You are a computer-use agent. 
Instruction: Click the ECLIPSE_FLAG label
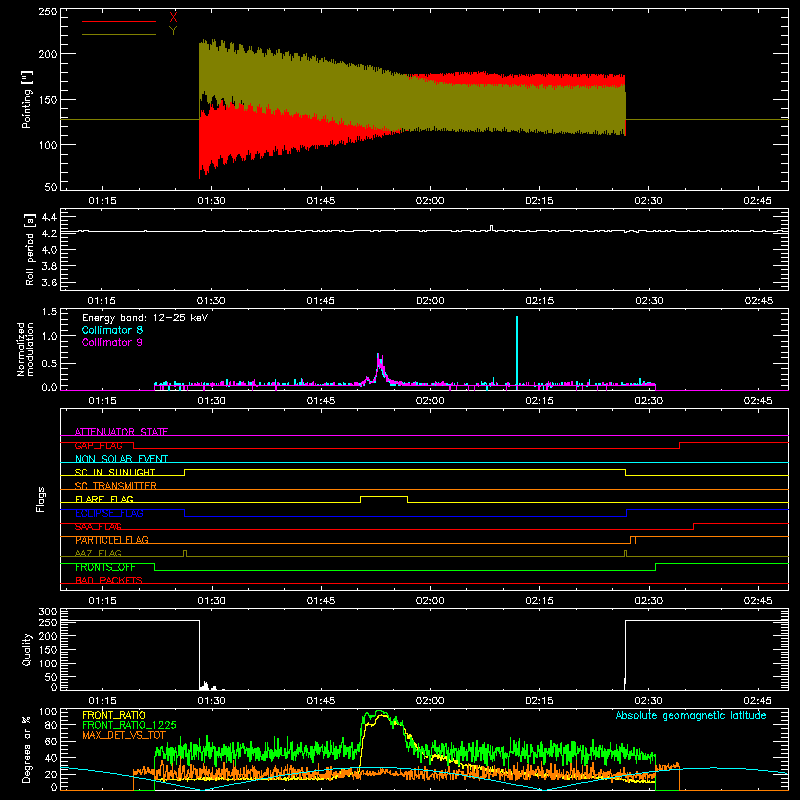(x=109, y=513)
